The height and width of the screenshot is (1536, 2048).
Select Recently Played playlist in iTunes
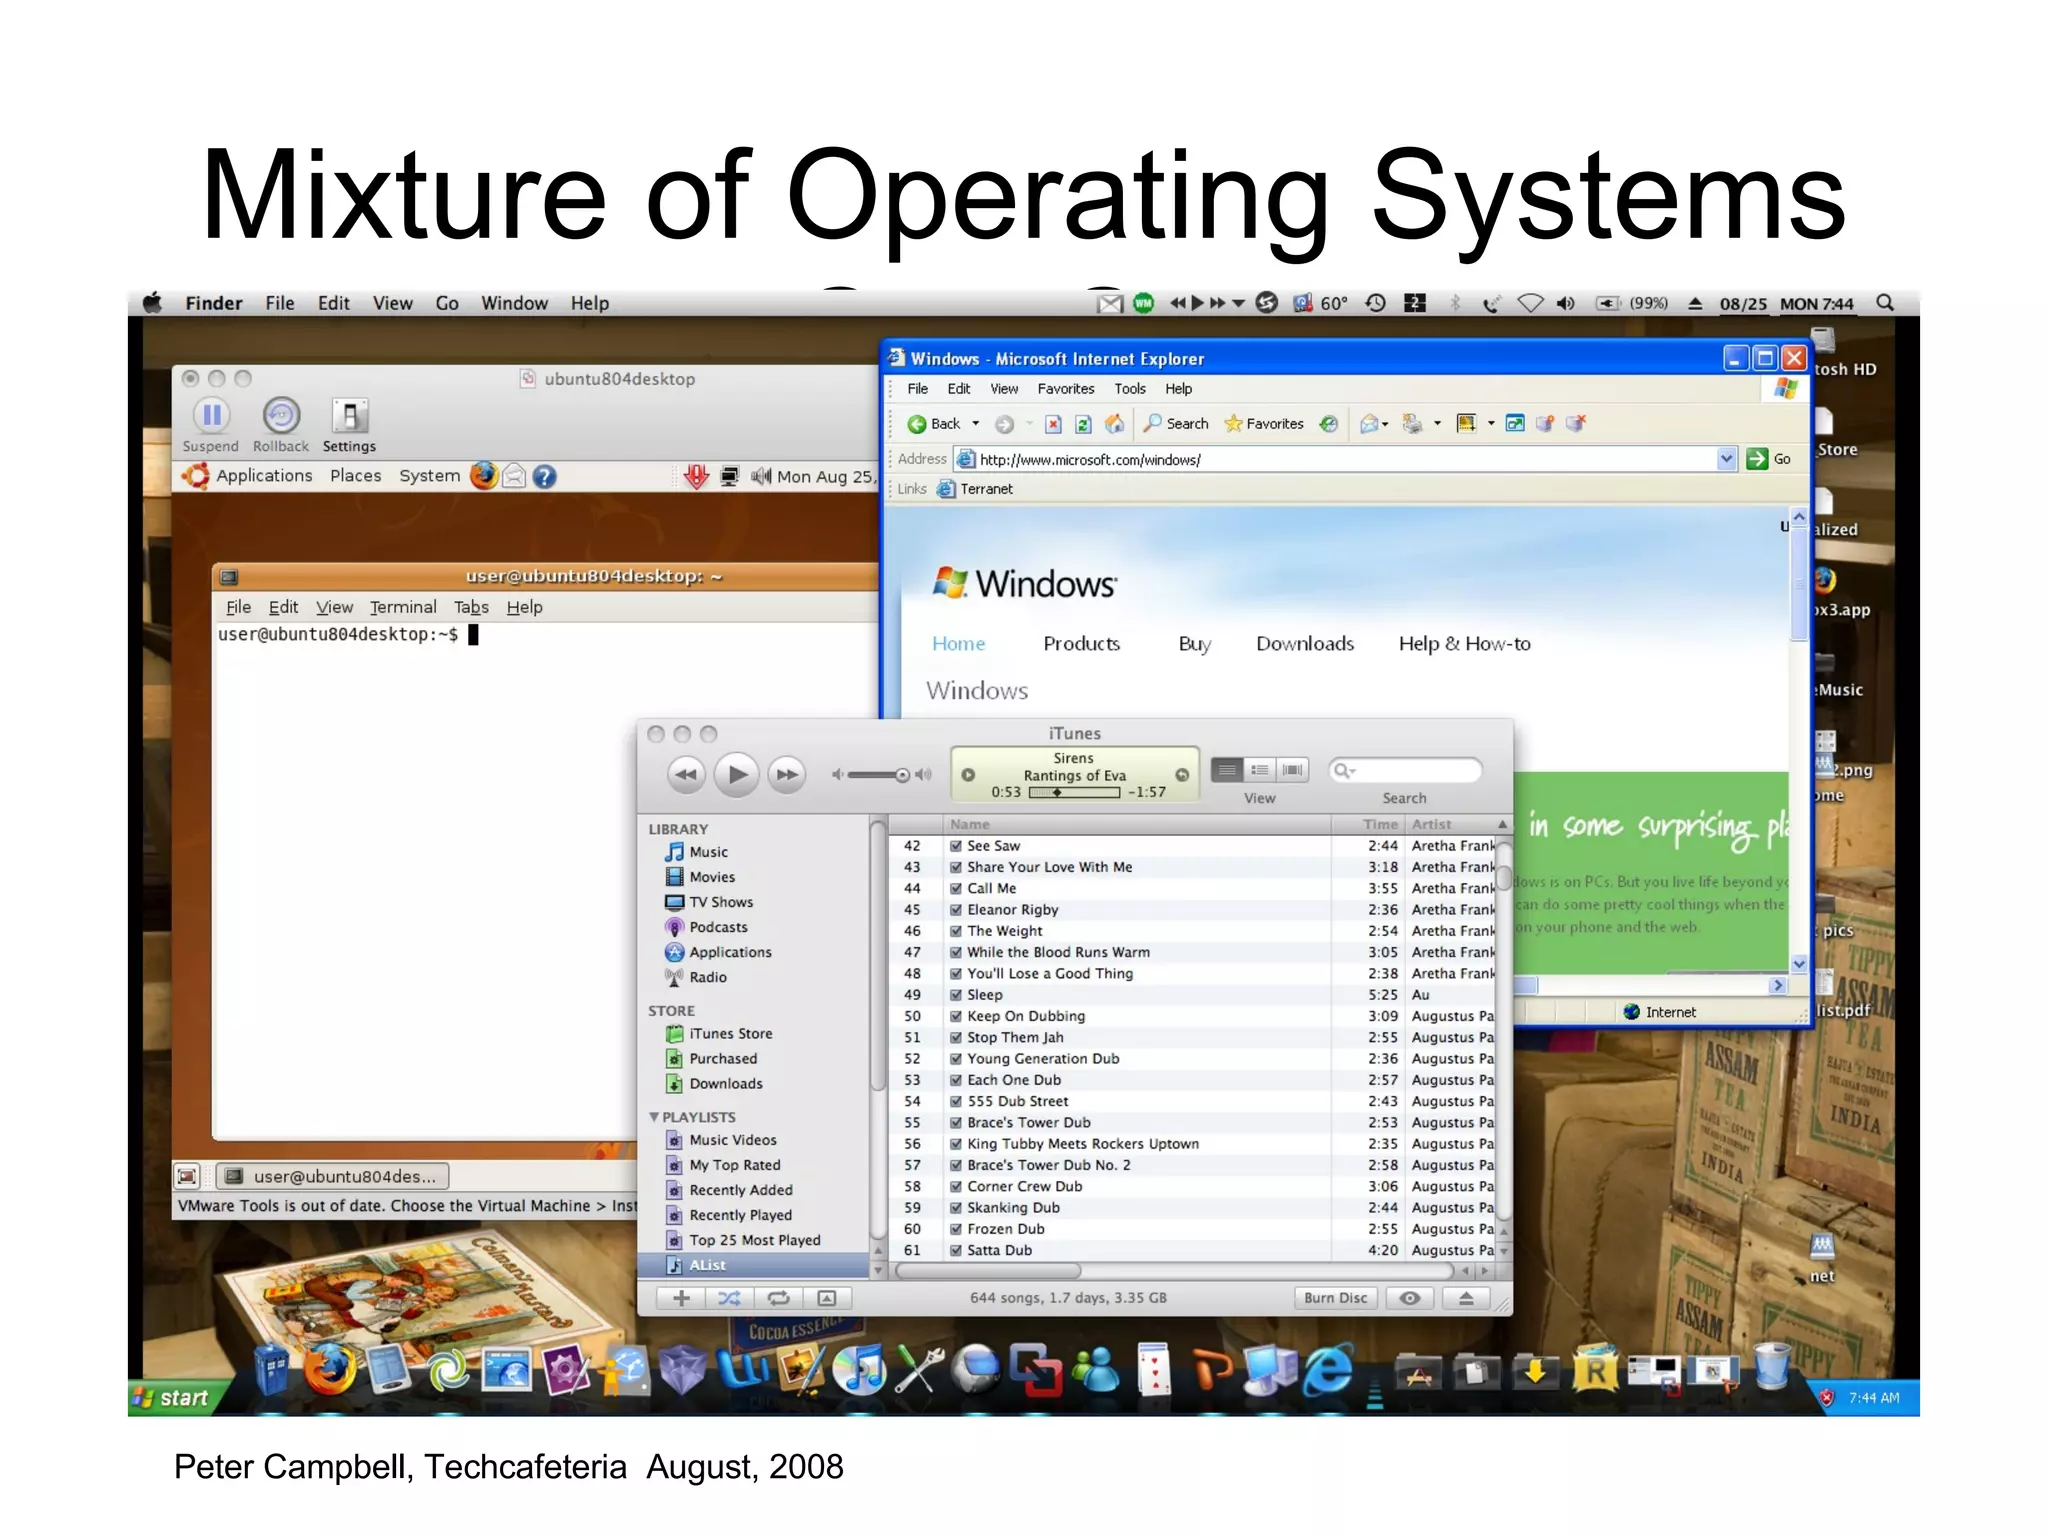click(741, 1215)
